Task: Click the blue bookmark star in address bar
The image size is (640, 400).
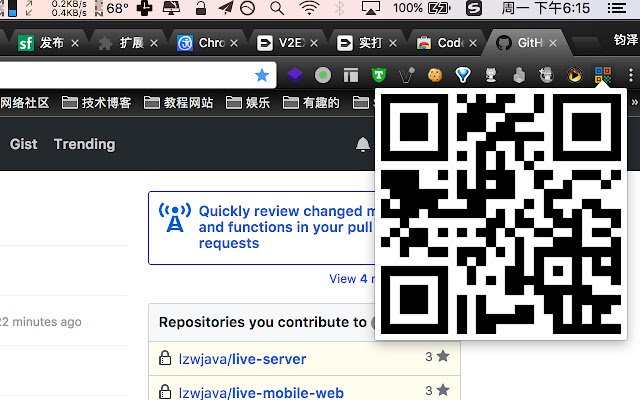Action: 262,75
